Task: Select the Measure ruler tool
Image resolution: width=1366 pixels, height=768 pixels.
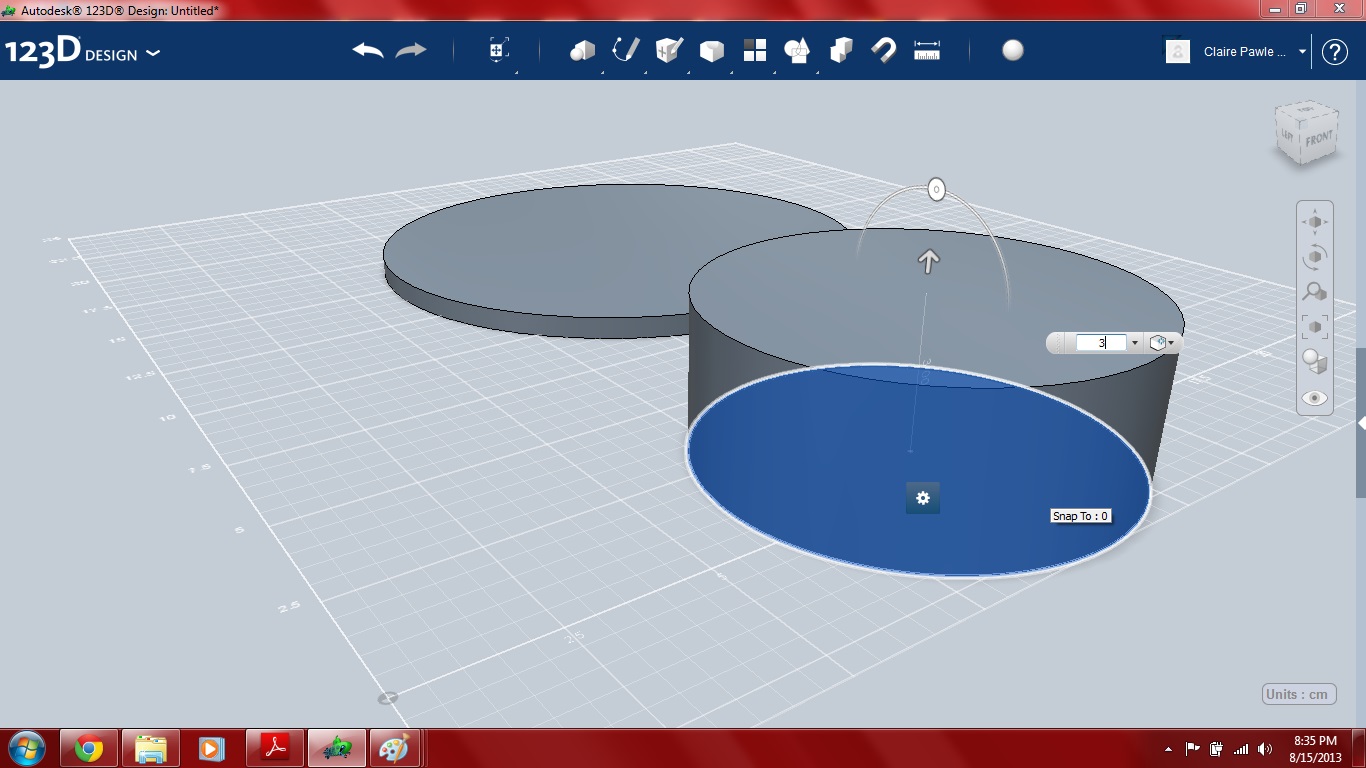Action: point(927,51)
